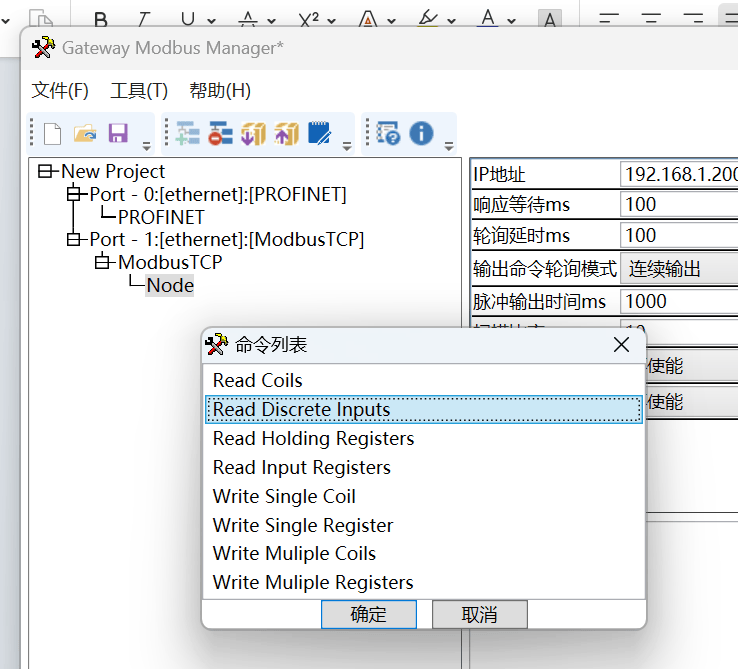Select Read Holding Registers command
The height and width of the screenshot is (669, 738).
[424, 438]
